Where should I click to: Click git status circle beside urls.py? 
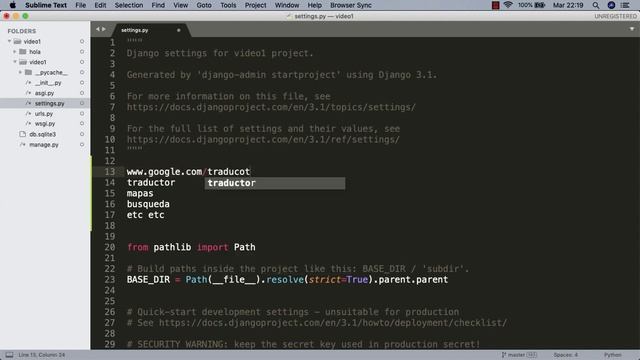tap(82, 113)
